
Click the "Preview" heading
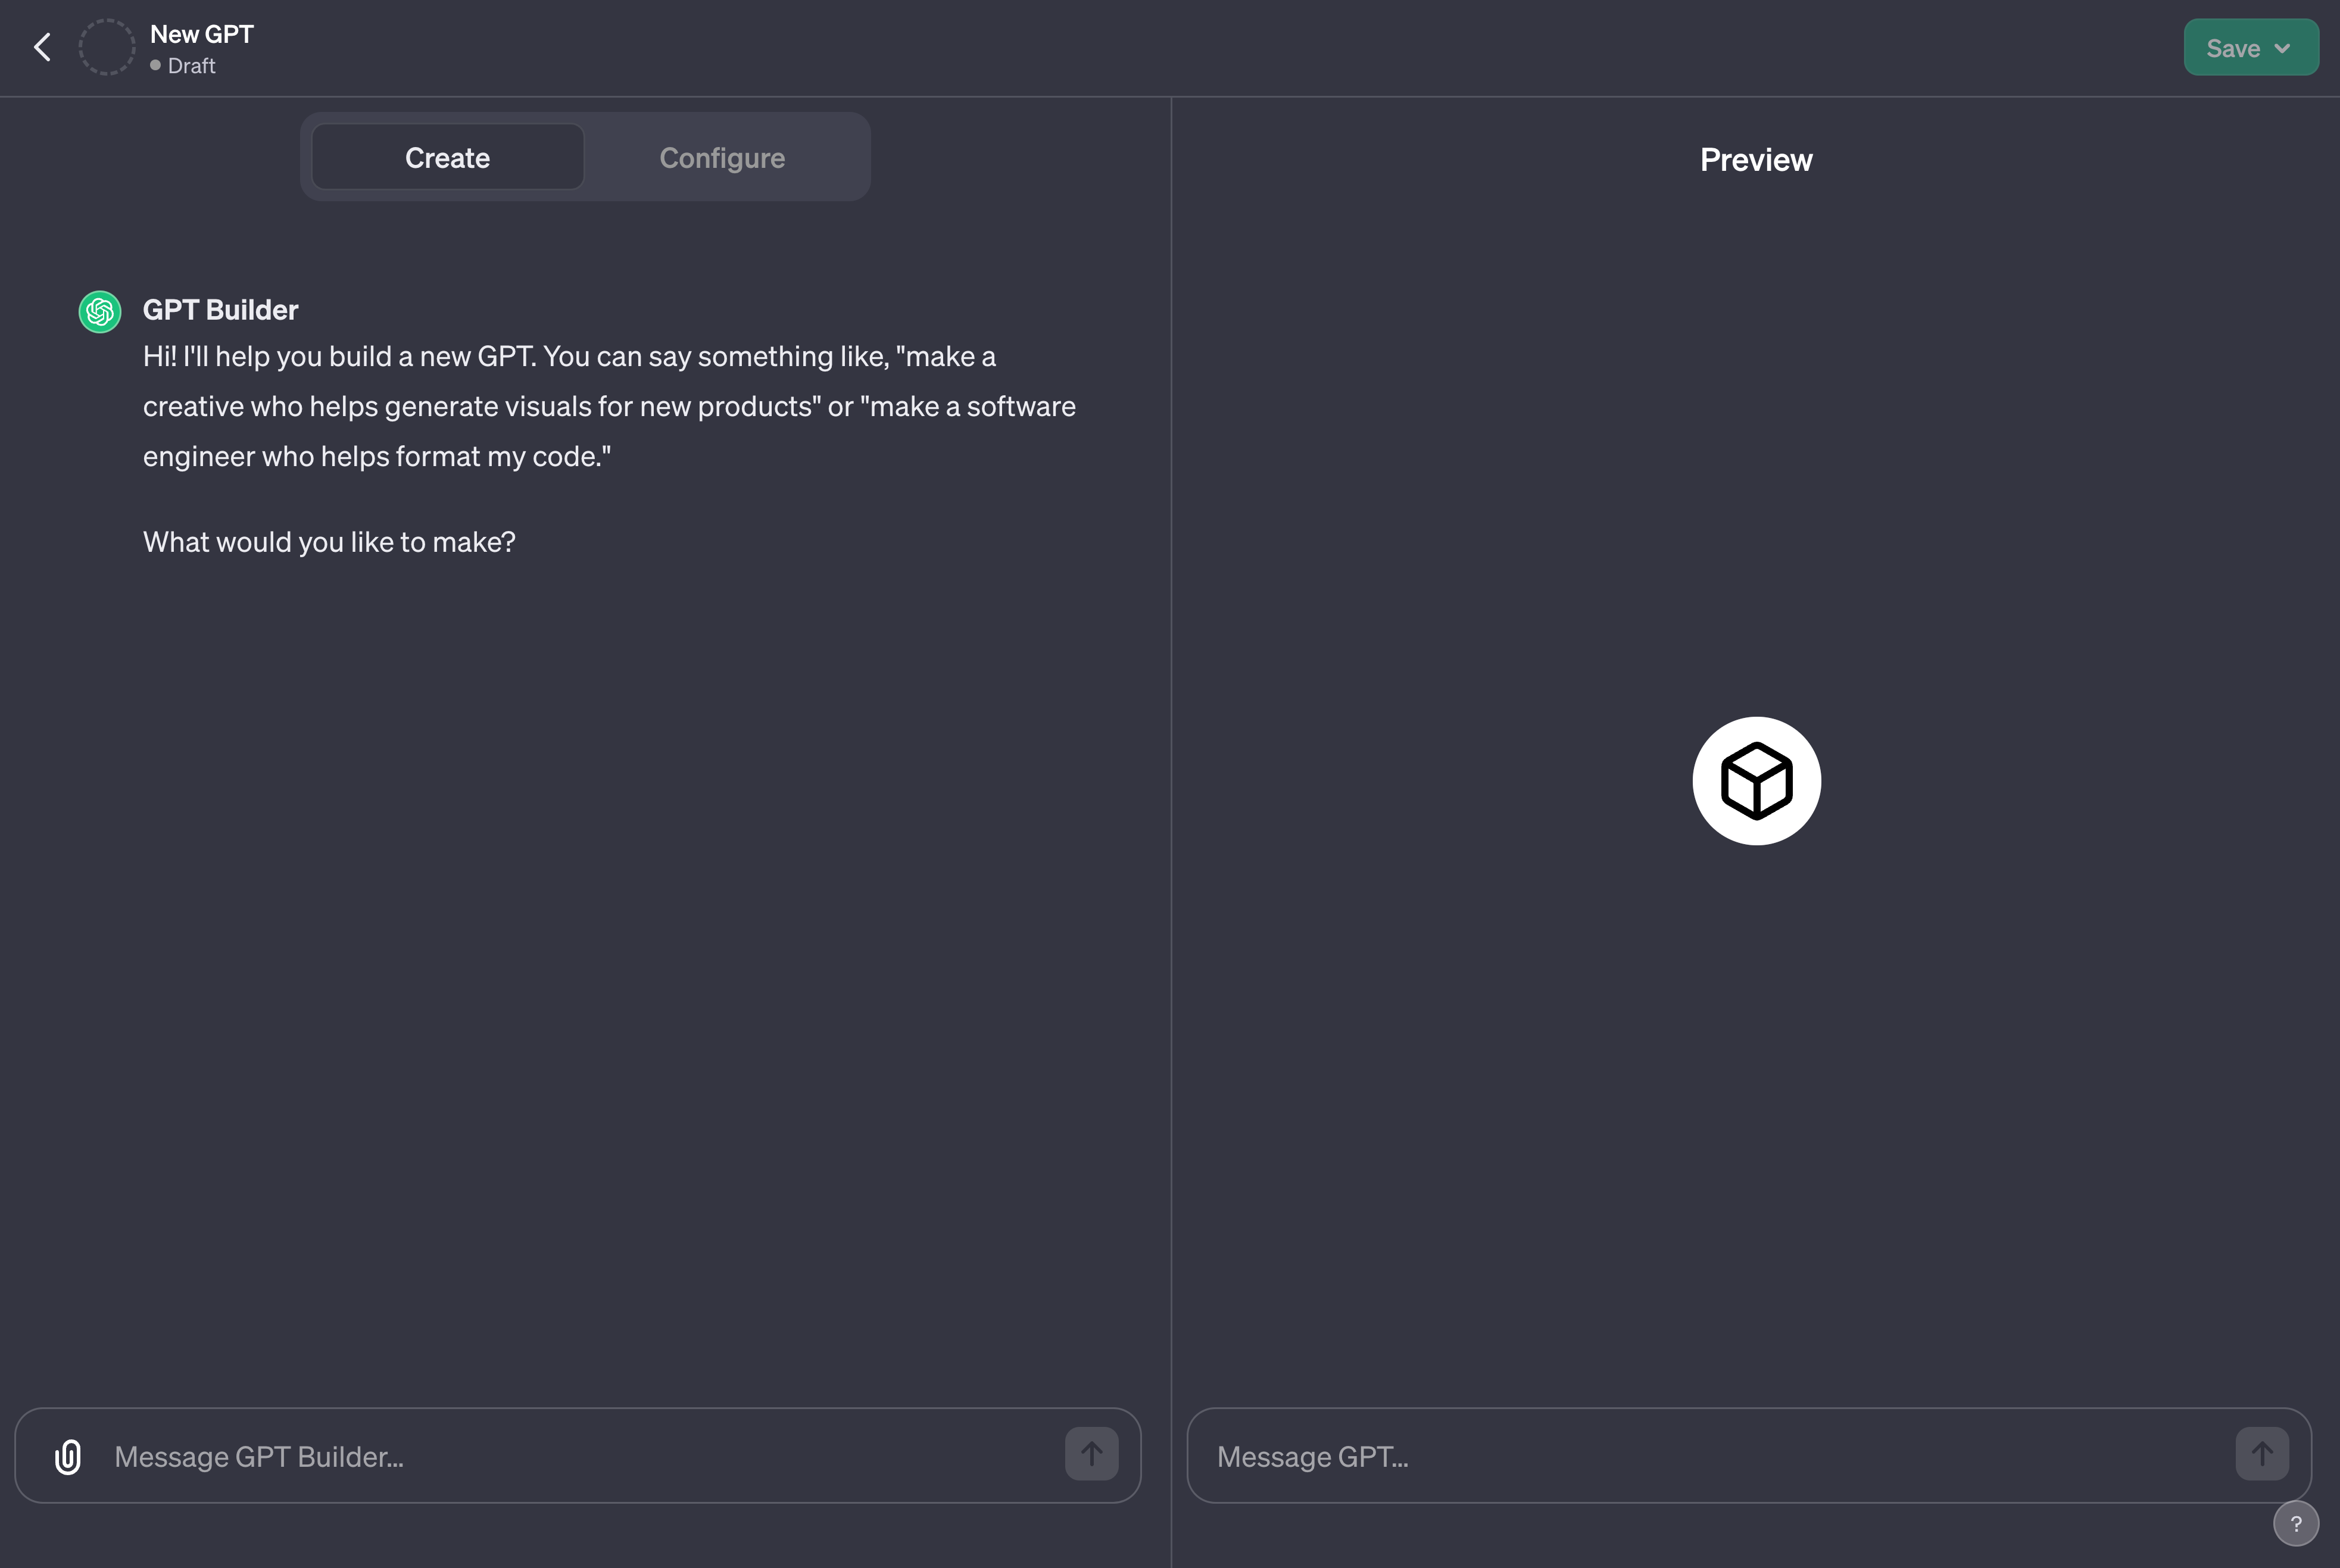pos(1756,160)
